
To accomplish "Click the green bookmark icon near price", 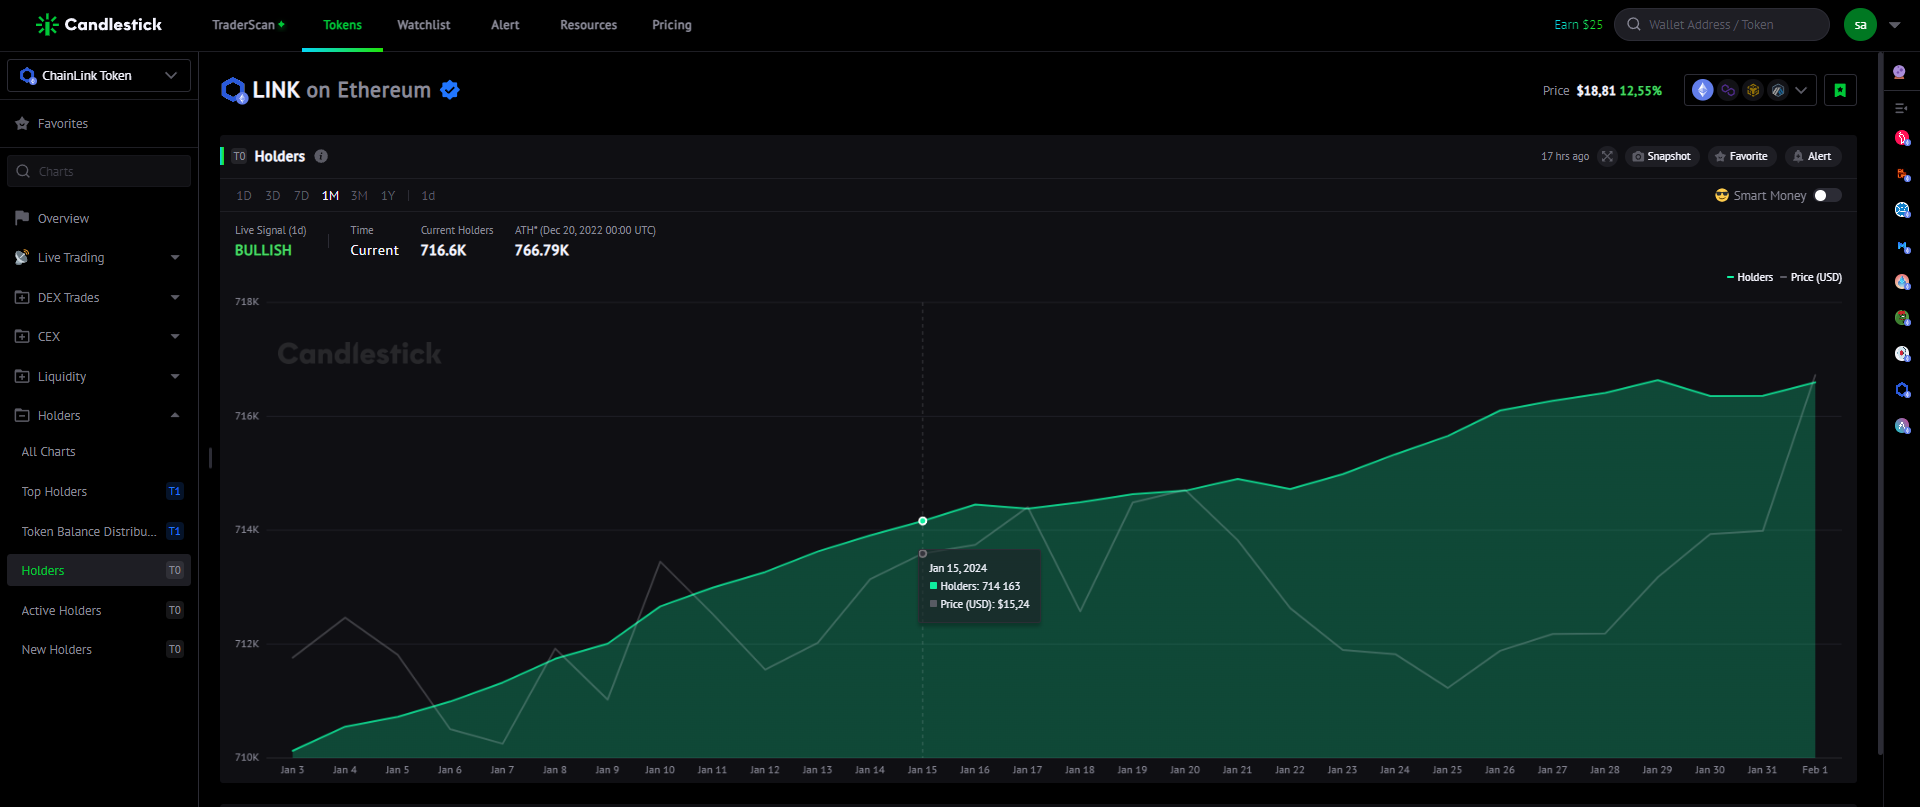I will coord(1840,90).
